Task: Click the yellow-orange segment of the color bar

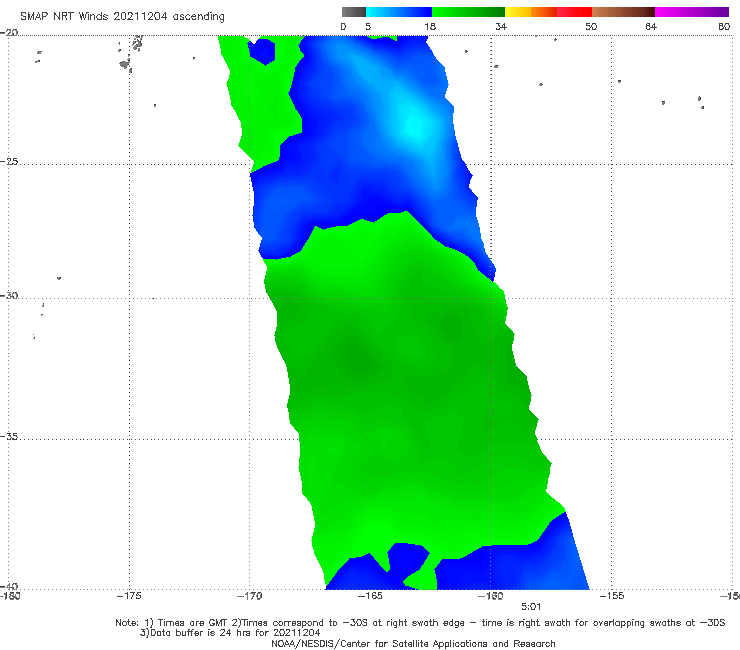Action: point(531,12)
